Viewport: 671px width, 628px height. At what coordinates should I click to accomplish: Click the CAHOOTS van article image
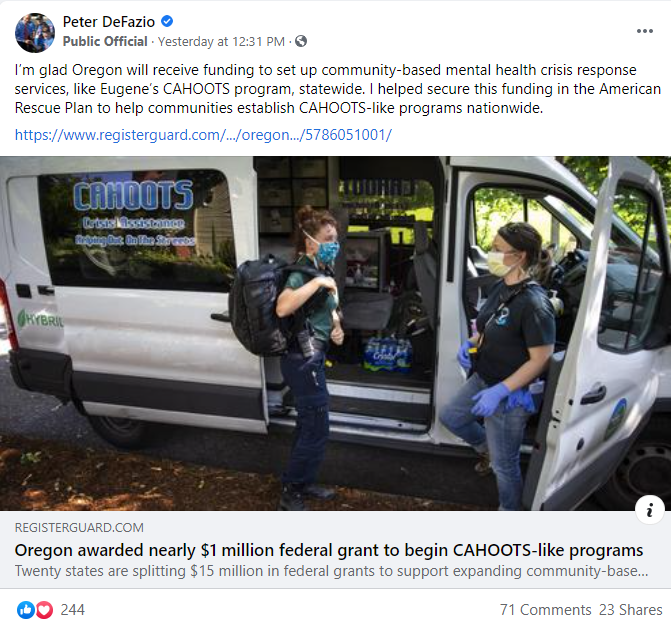pyautogui.click(x=336, y=333)
